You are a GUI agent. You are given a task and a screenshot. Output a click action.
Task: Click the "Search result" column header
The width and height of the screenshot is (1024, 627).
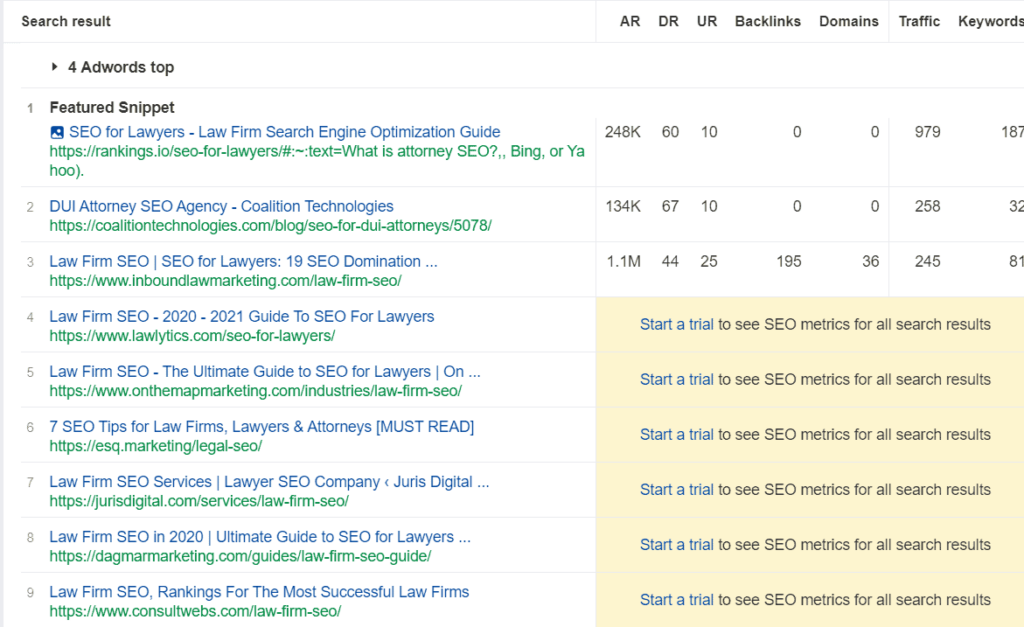coord(65,21)
